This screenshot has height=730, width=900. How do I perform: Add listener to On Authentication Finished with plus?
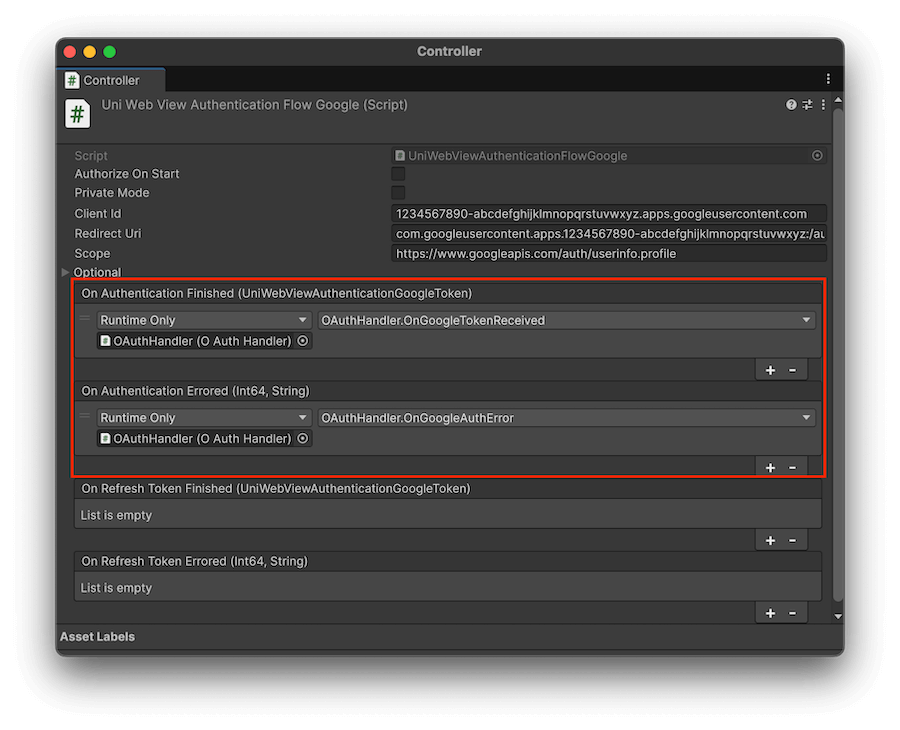point(770,370)
